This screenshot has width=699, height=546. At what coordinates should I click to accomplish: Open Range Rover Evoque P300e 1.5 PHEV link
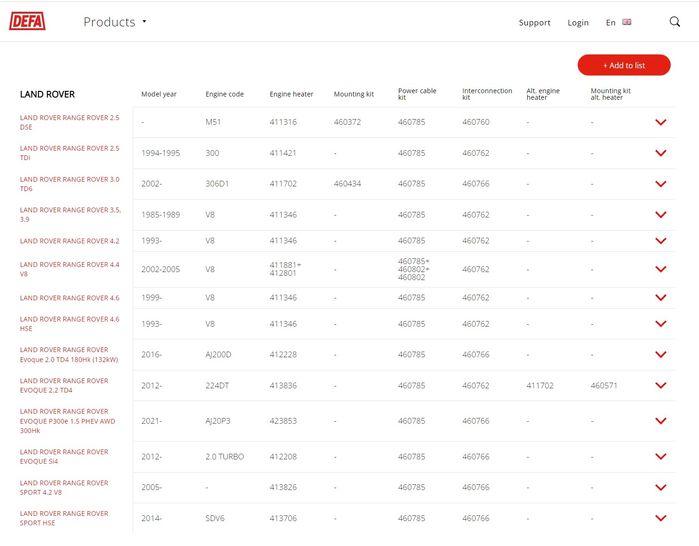pos(67,421)
